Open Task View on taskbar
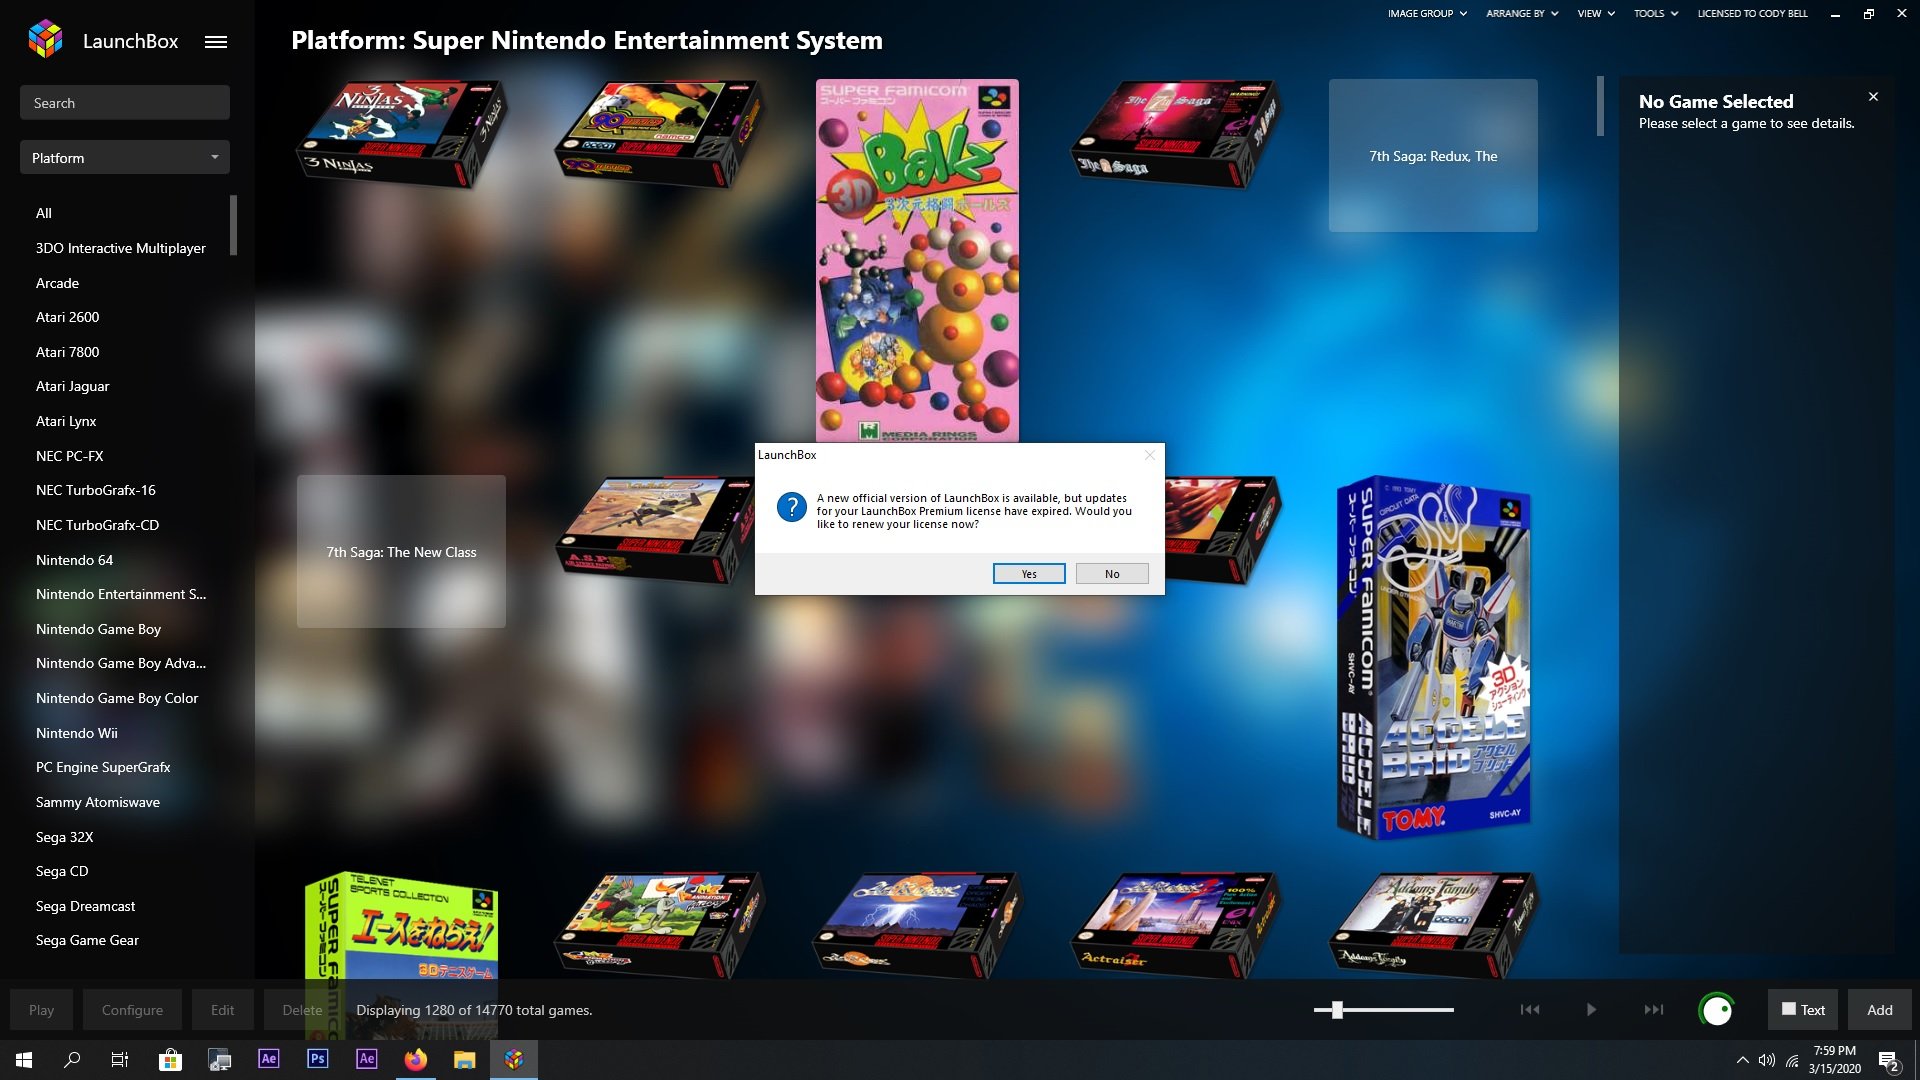The height and width of the screenshot is (1080, 1920). (x=120, y=1060)
